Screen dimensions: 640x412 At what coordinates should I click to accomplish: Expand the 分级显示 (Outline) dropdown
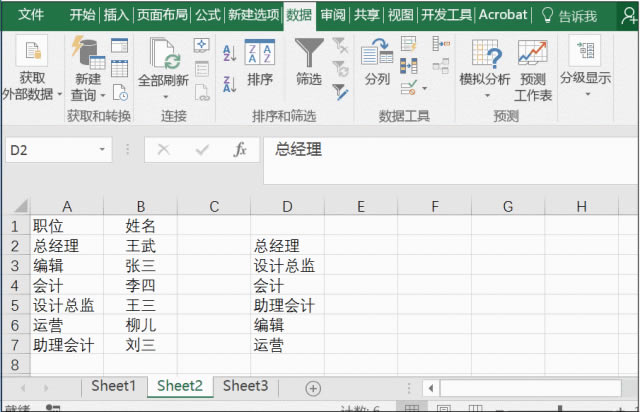[x=585, y=94]
